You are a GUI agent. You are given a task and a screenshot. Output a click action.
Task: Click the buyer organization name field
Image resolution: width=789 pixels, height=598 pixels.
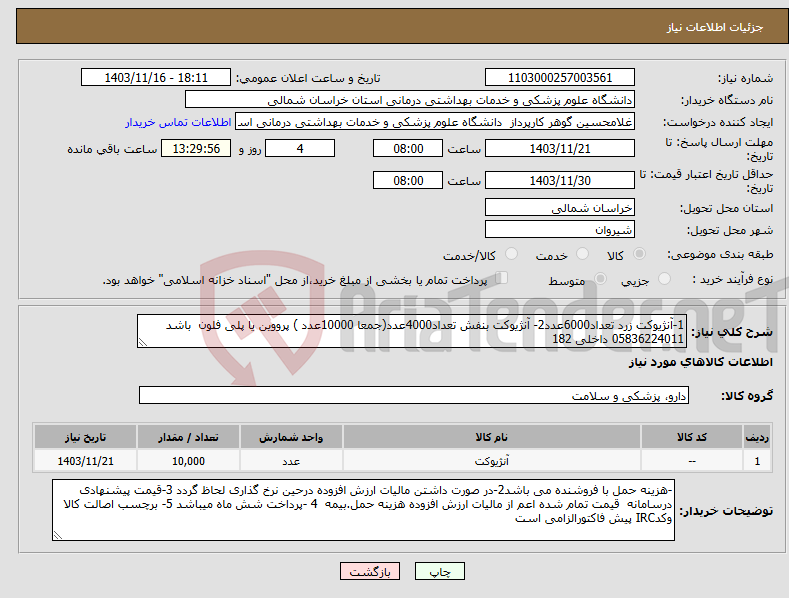(x=410, y=100)
